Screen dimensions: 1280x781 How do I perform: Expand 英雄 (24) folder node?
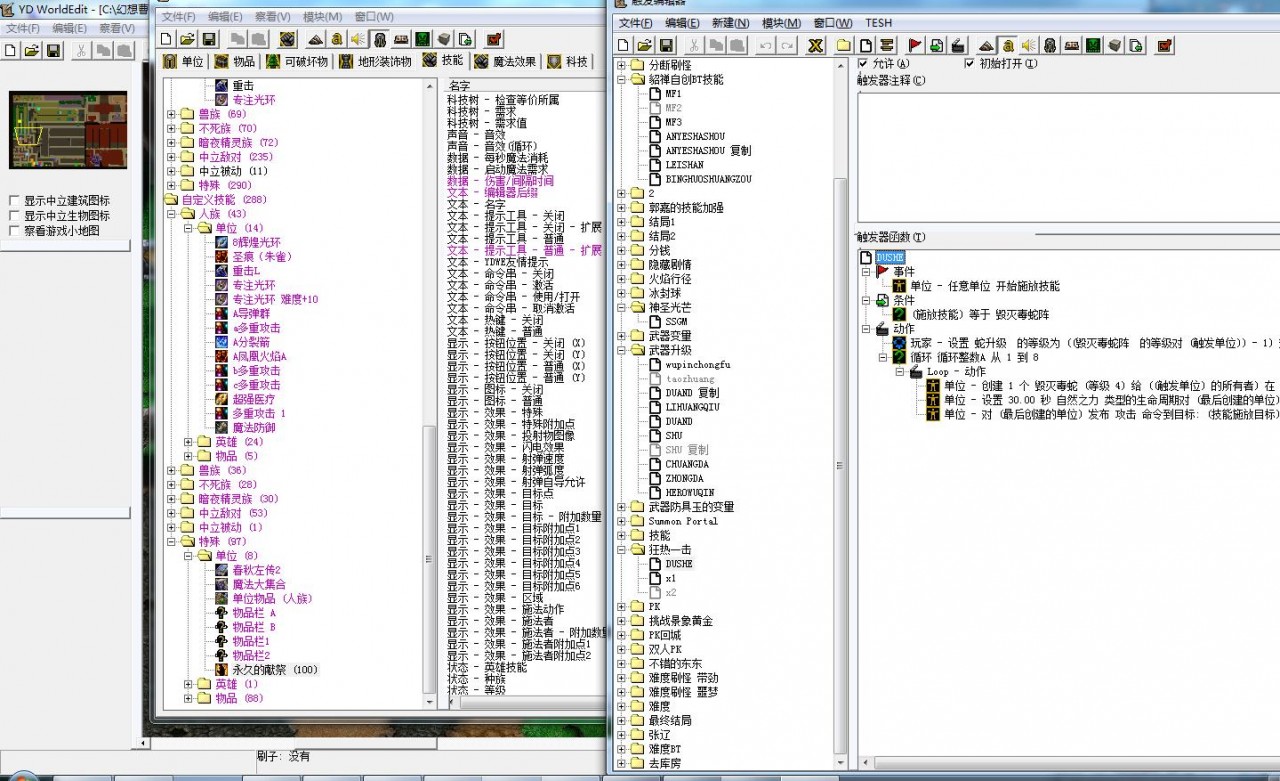pyautogui.click(x=188, y=442)
